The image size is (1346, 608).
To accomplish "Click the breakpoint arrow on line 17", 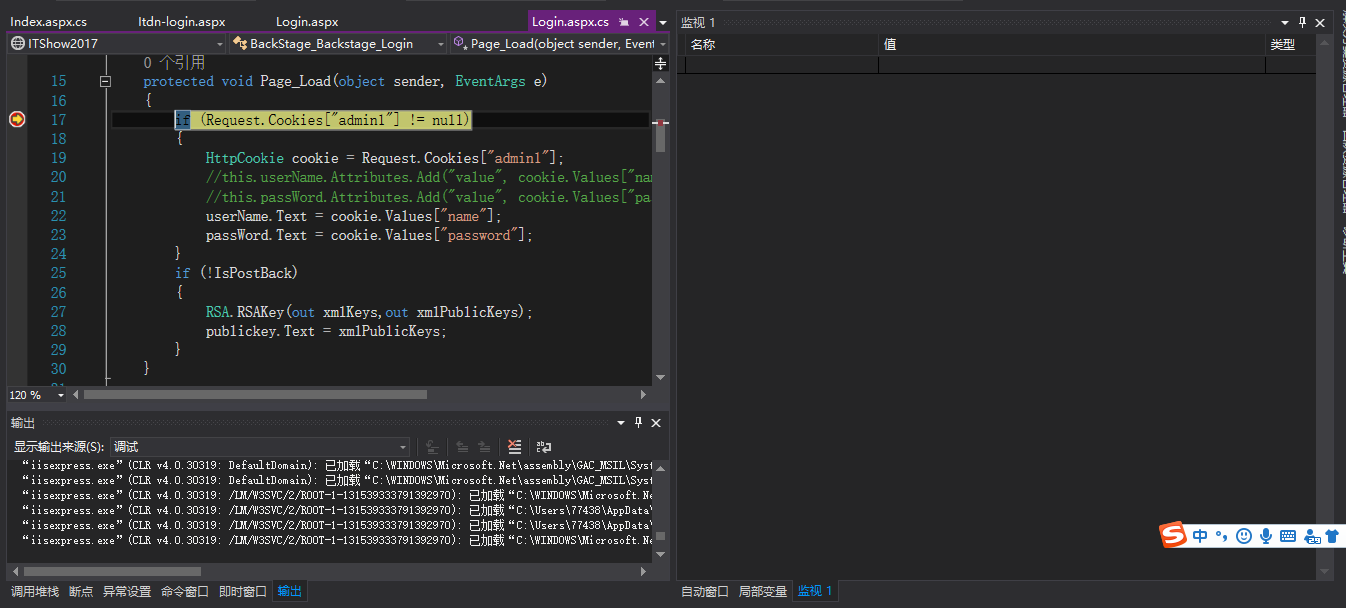I will click(17, 119).
